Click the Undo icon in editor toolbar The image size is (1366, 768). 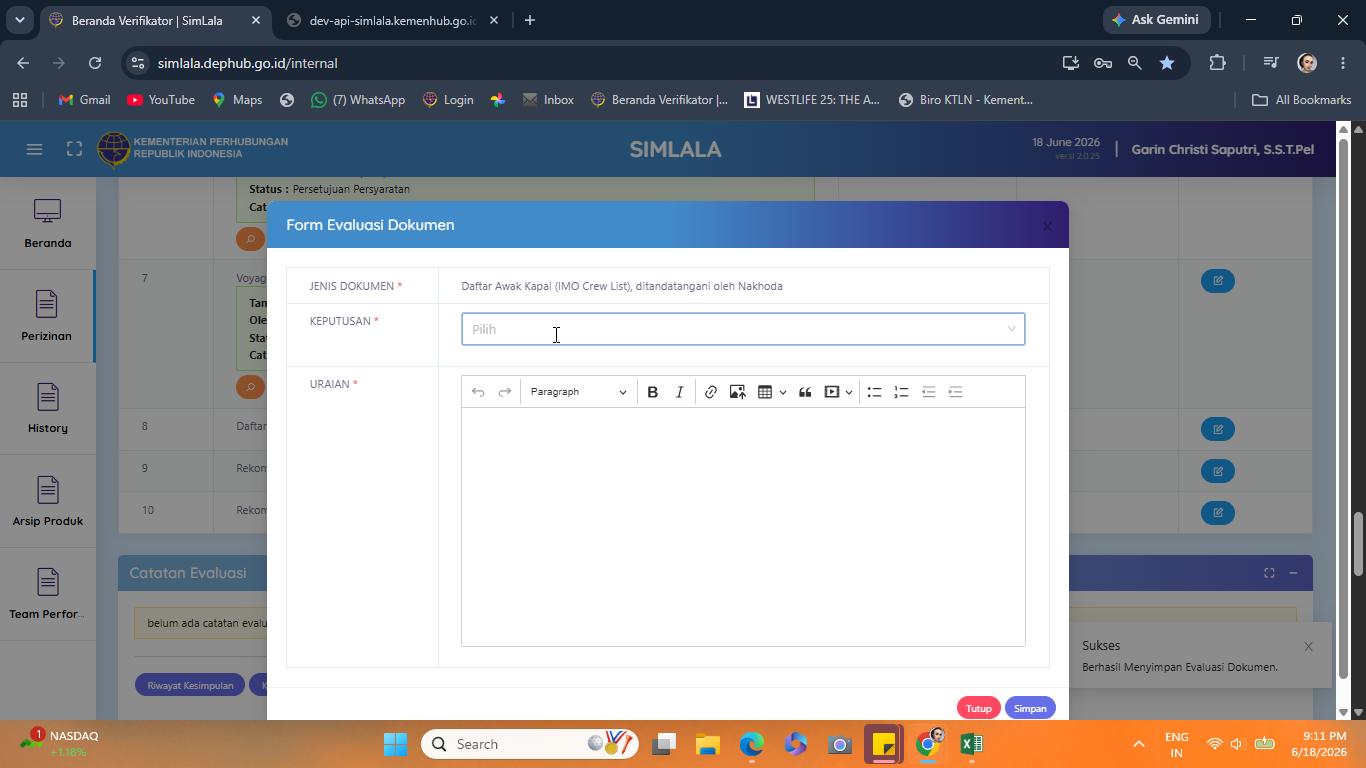point(478,392)
